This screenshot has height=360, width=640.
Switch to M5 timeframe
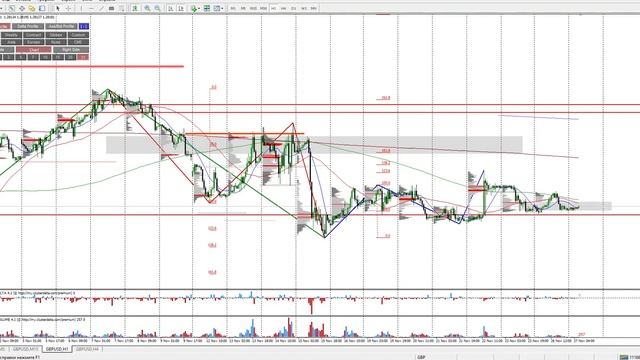click(x=243, y=8)
